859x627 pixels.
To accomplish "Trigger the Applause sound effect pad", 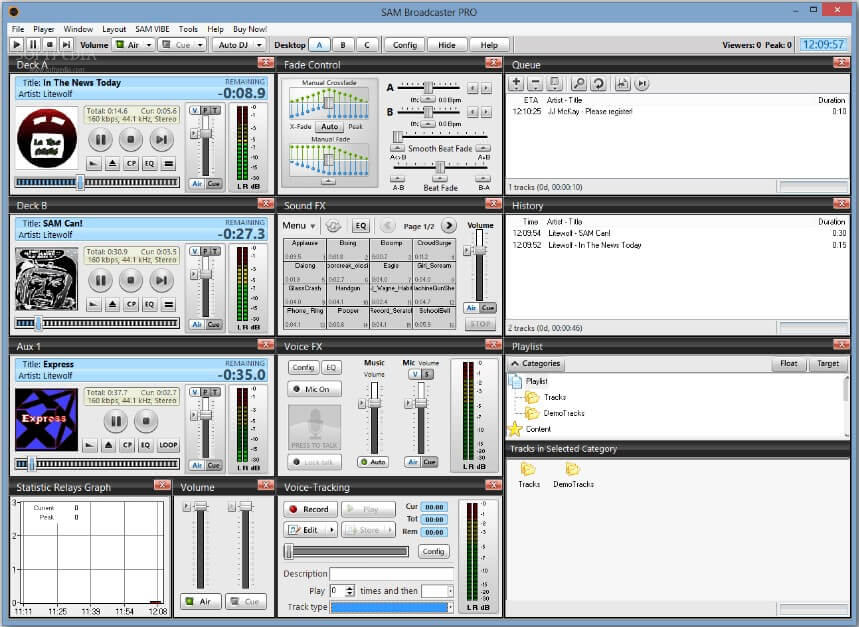I will coord(305,249).
